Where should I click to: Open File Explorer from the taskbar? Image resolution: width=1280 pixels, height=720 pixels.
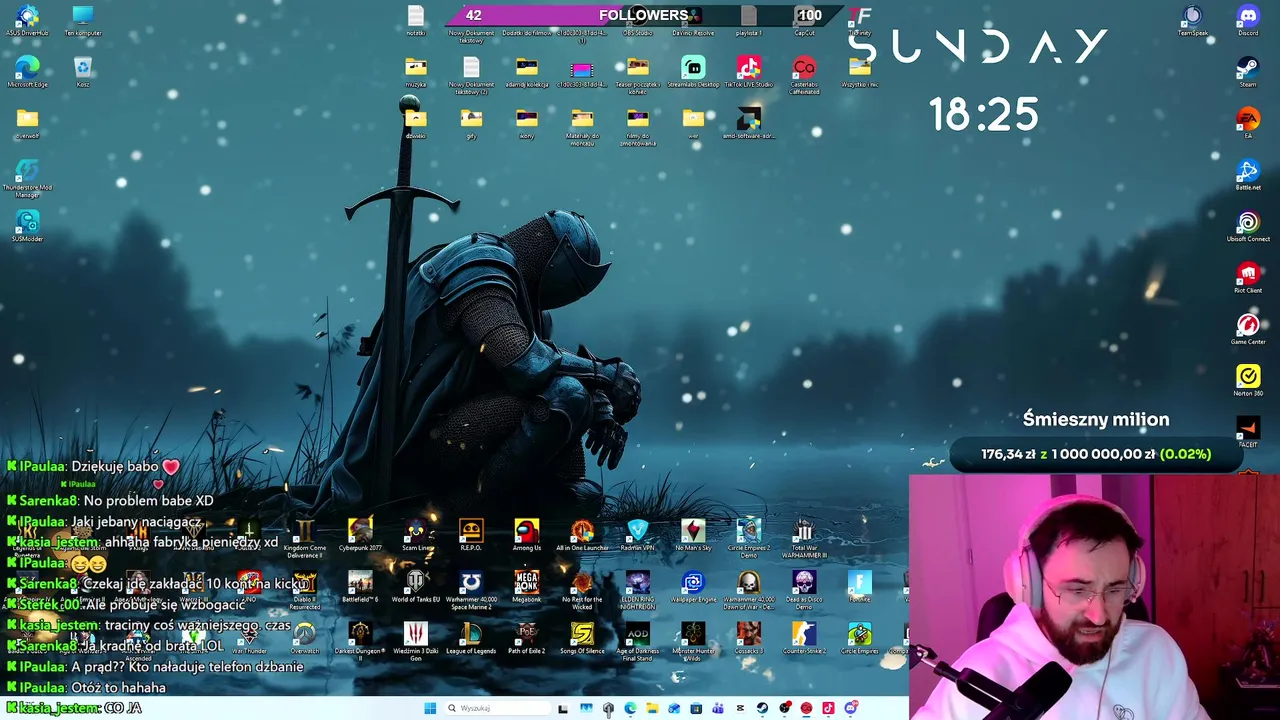(652, 708)
